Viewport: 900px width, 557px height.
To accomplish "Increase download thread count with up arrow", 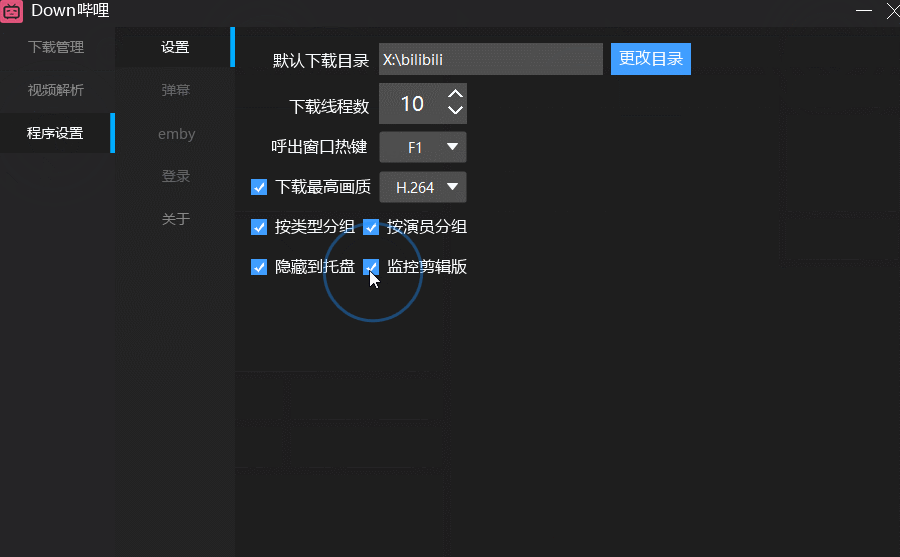I will (x=455, y=94).
